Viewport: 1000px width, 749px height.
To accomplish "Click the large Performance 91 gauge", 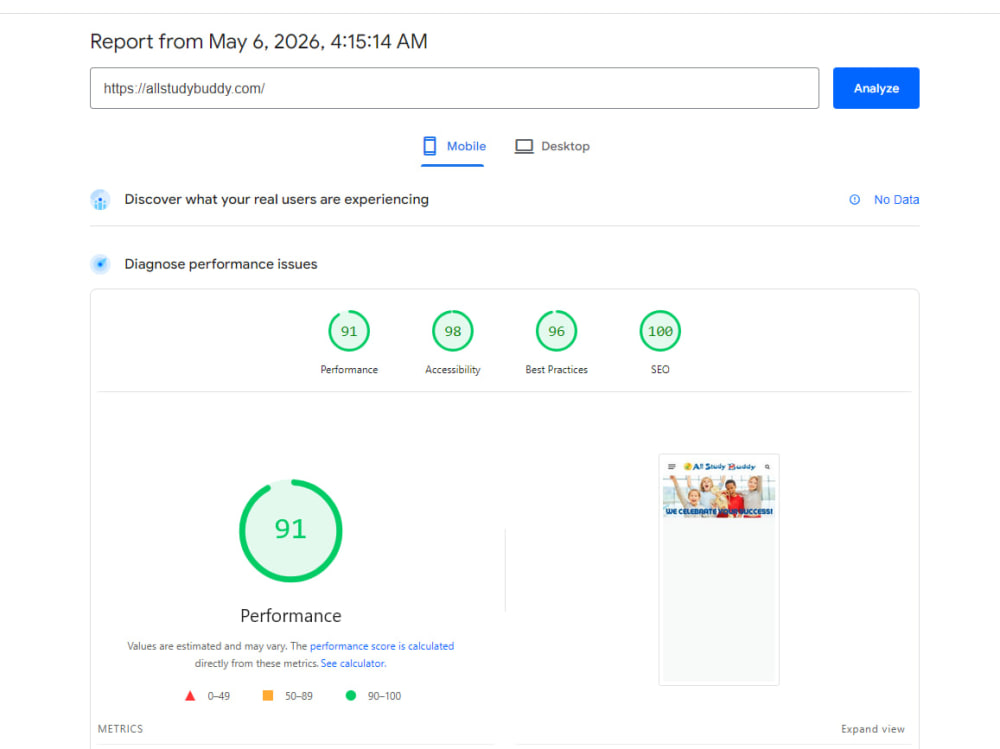I will [x=291, y=530].
